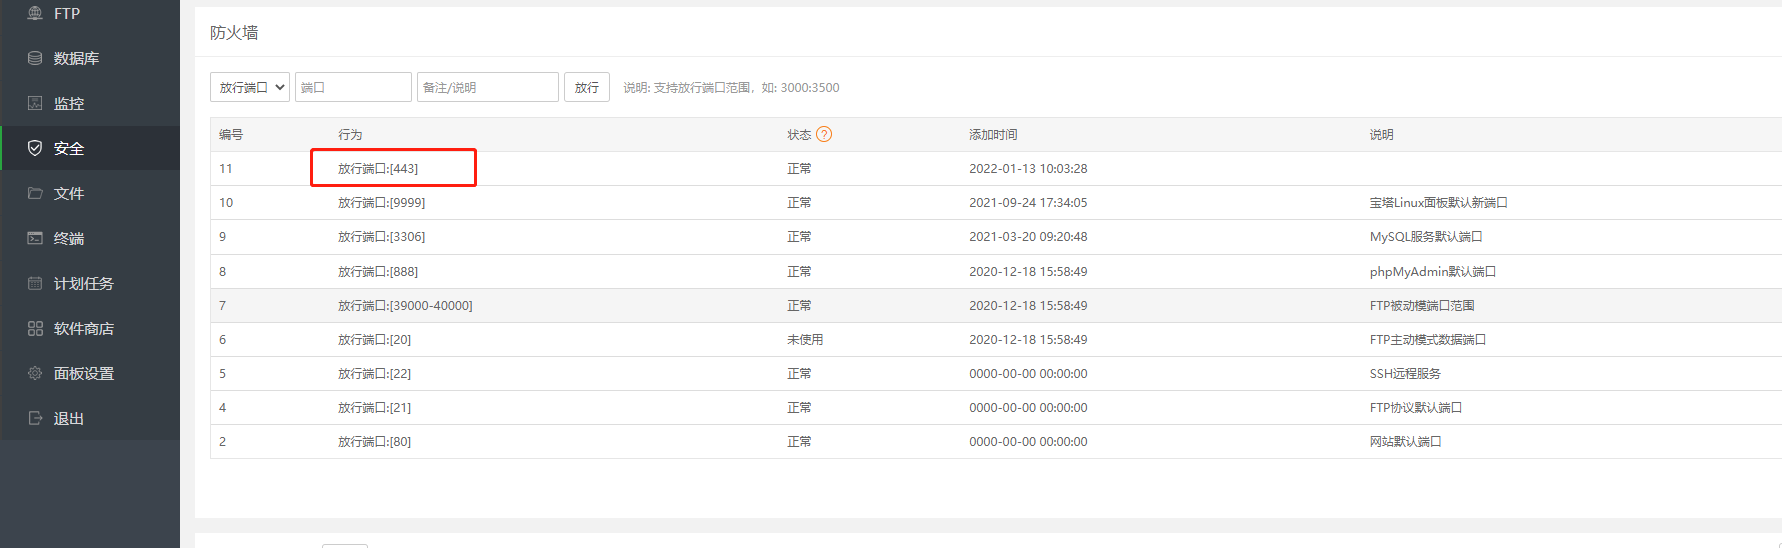The width and height of the screenshot is (1782, 548).
Task: Click the FTP globe icon in sidebar
Action: pyautogui.click(x=35, y=13)
